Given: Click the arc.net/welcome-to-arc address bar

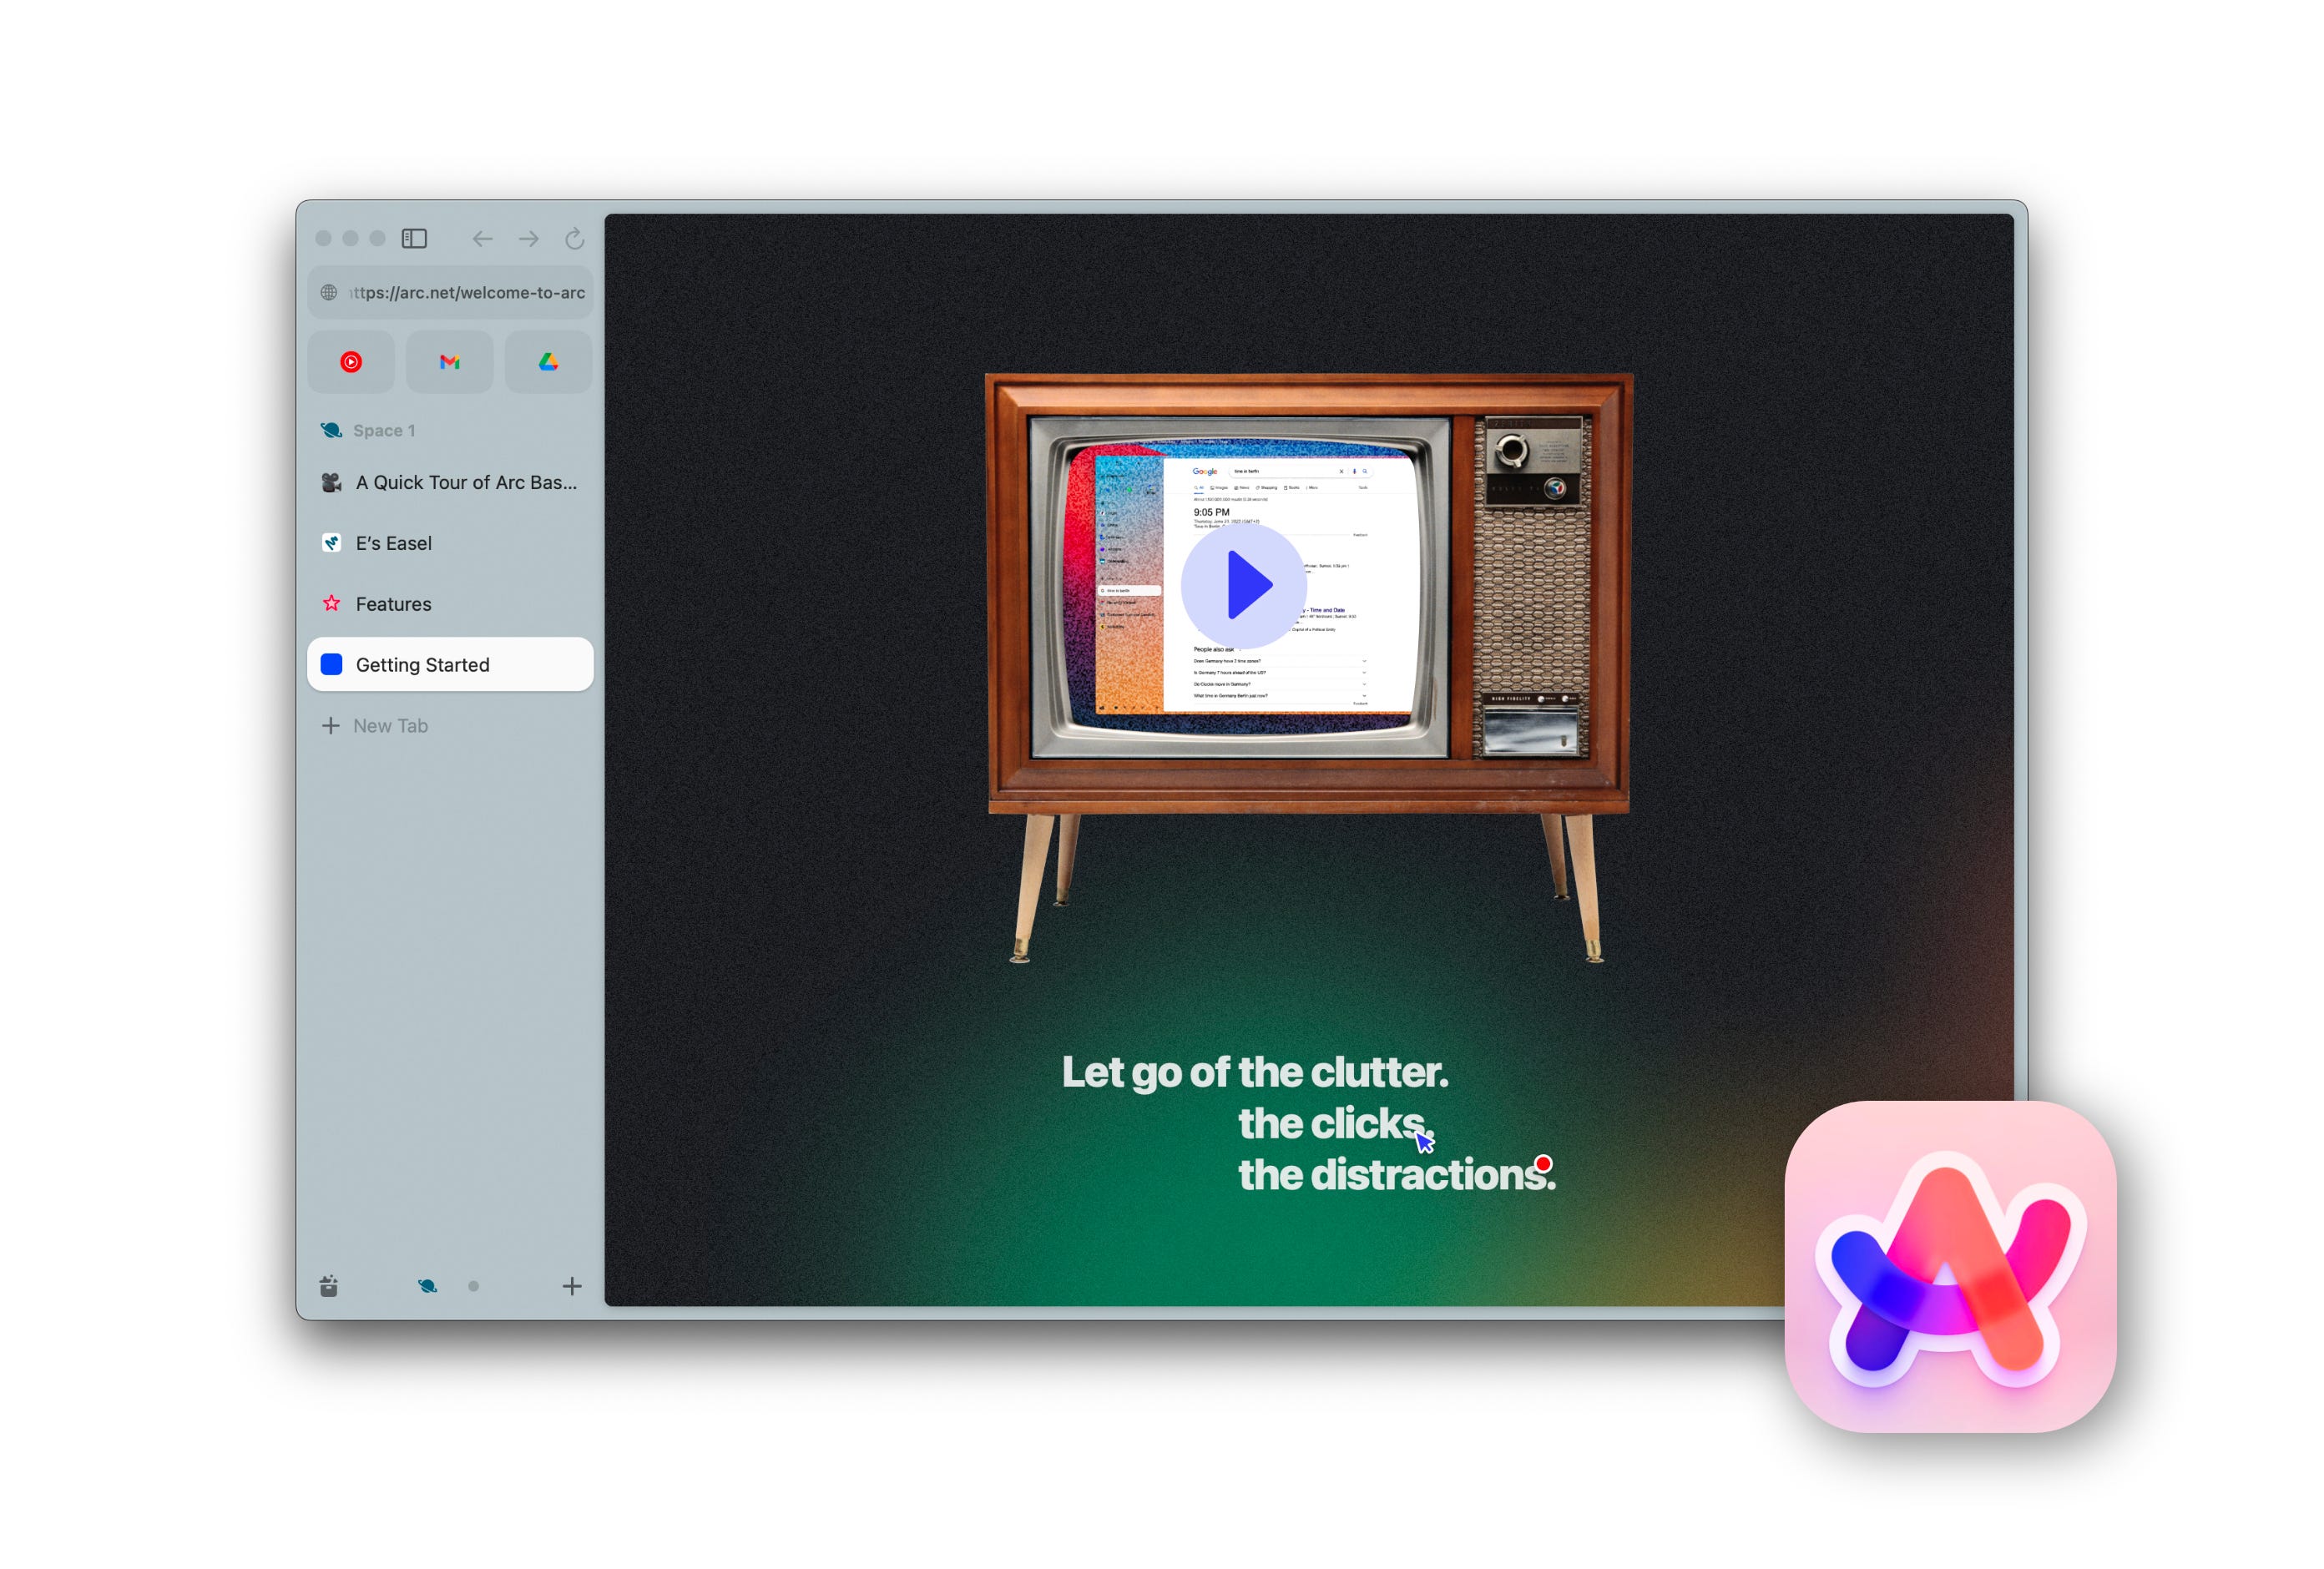Looking at the screenshot, I should tap(450, 292).
